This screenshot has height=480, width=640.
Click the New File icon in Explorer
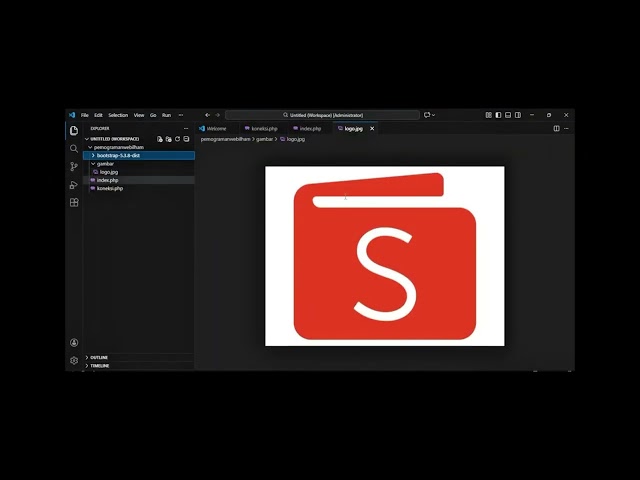(x=160, y=139)
